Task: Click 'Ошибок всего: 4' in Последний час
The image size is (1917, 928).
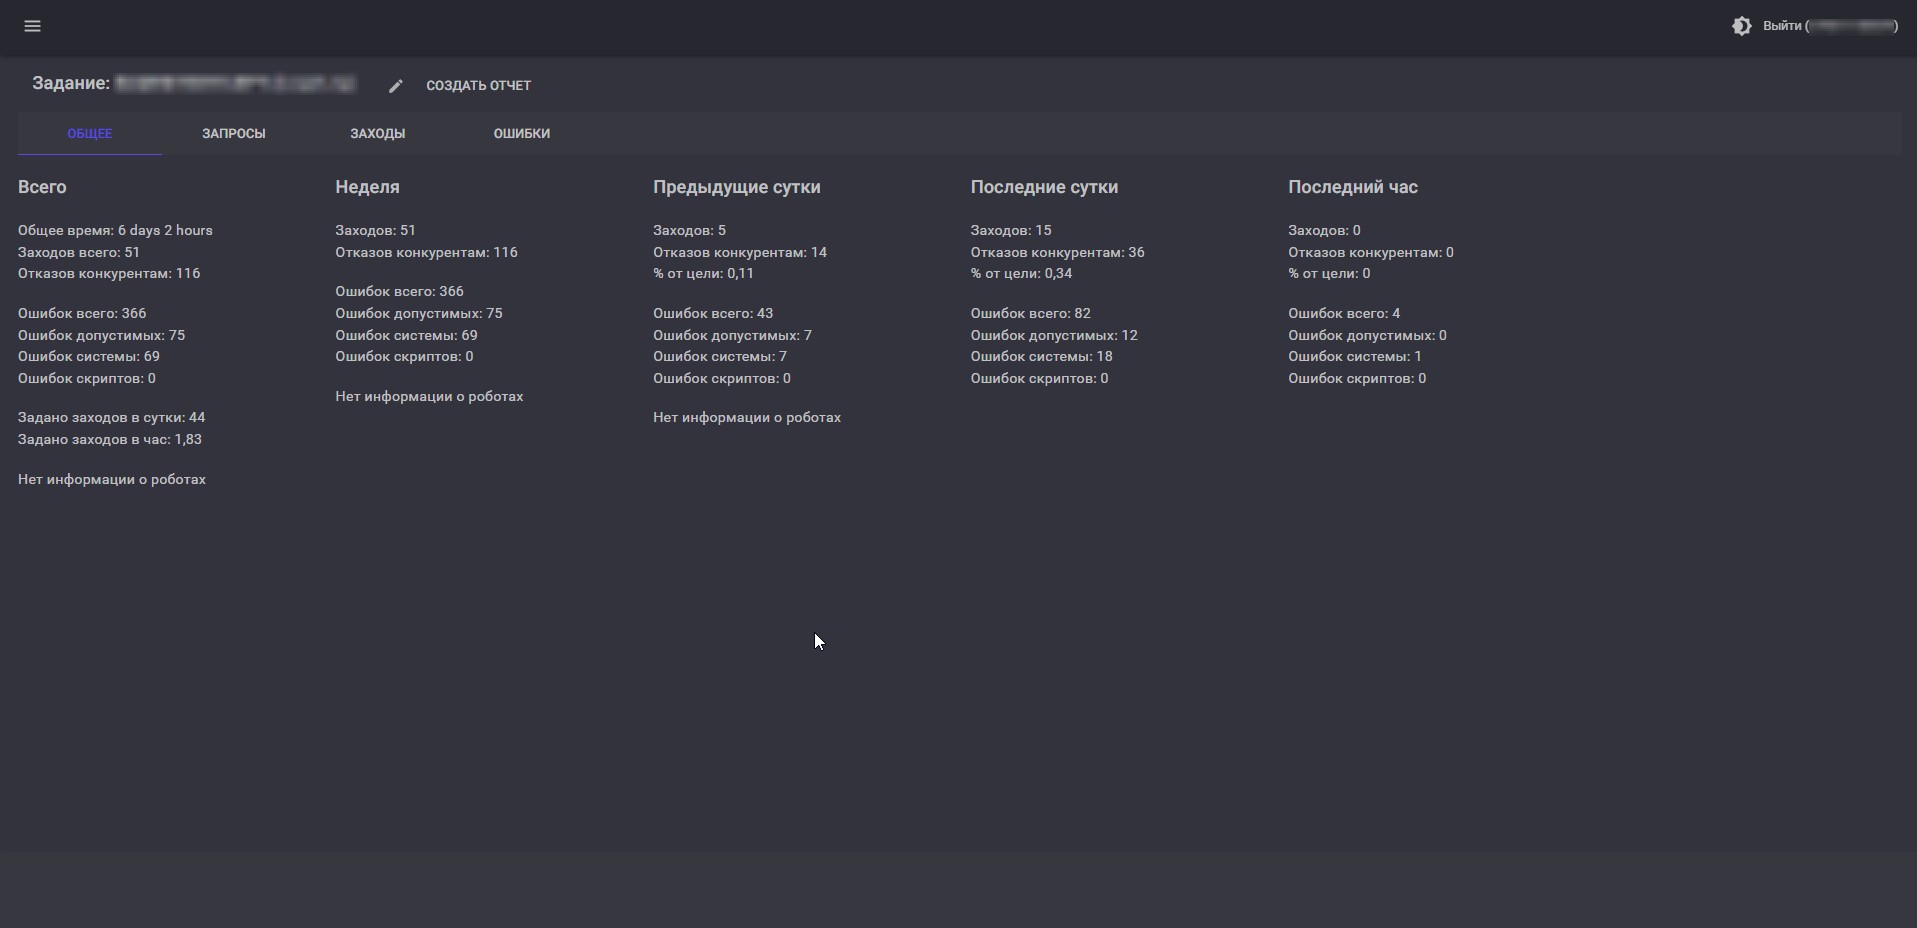Action: click(x=1344, y=313)
